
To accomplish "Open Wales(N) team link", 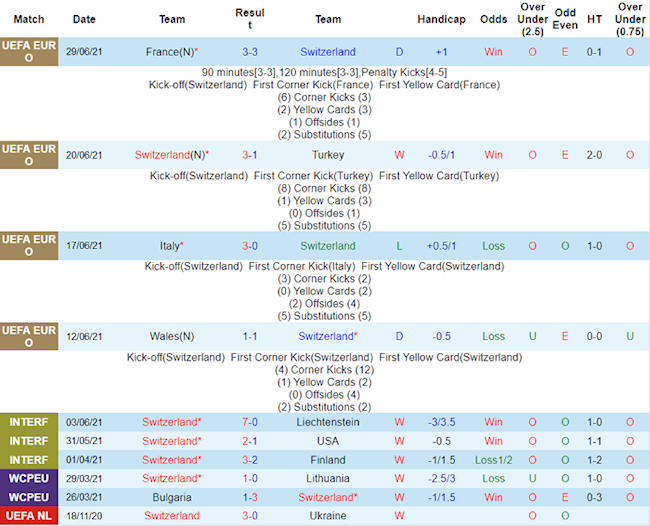I will tap(172, 337).
